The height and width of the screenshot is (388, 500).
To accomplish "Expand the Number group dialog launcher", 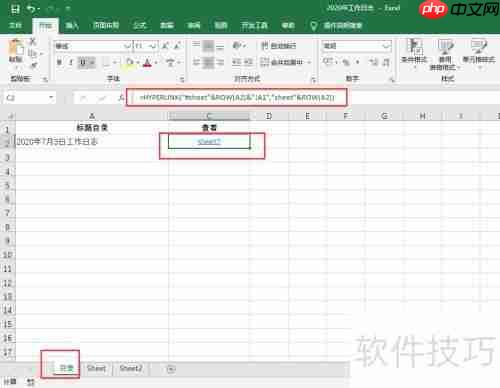I will (x=392, y=80).
